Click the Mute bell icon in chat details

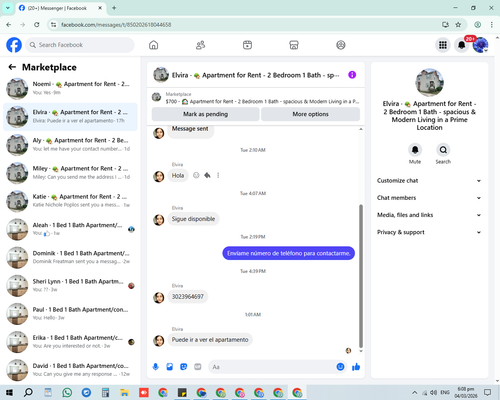pyautogui.click(x=415, y=150)
